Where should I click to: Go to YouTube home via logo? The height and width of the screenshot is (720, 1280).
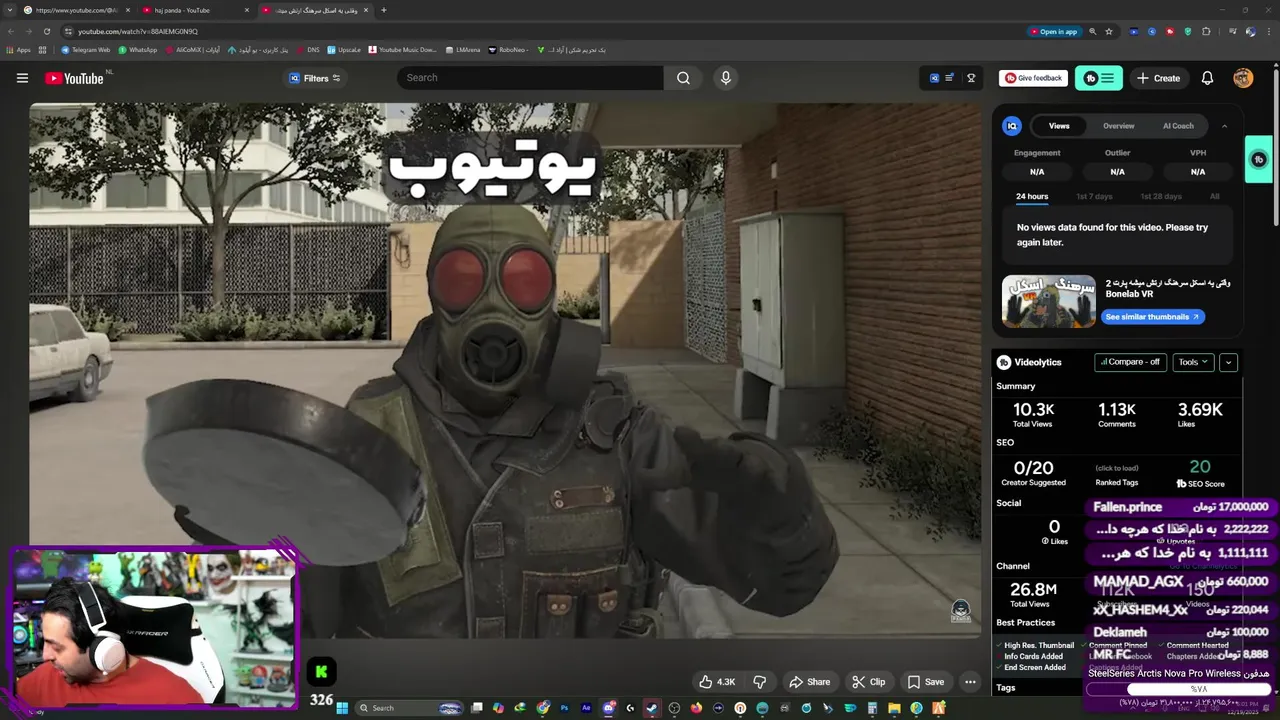tap(74, 78)
